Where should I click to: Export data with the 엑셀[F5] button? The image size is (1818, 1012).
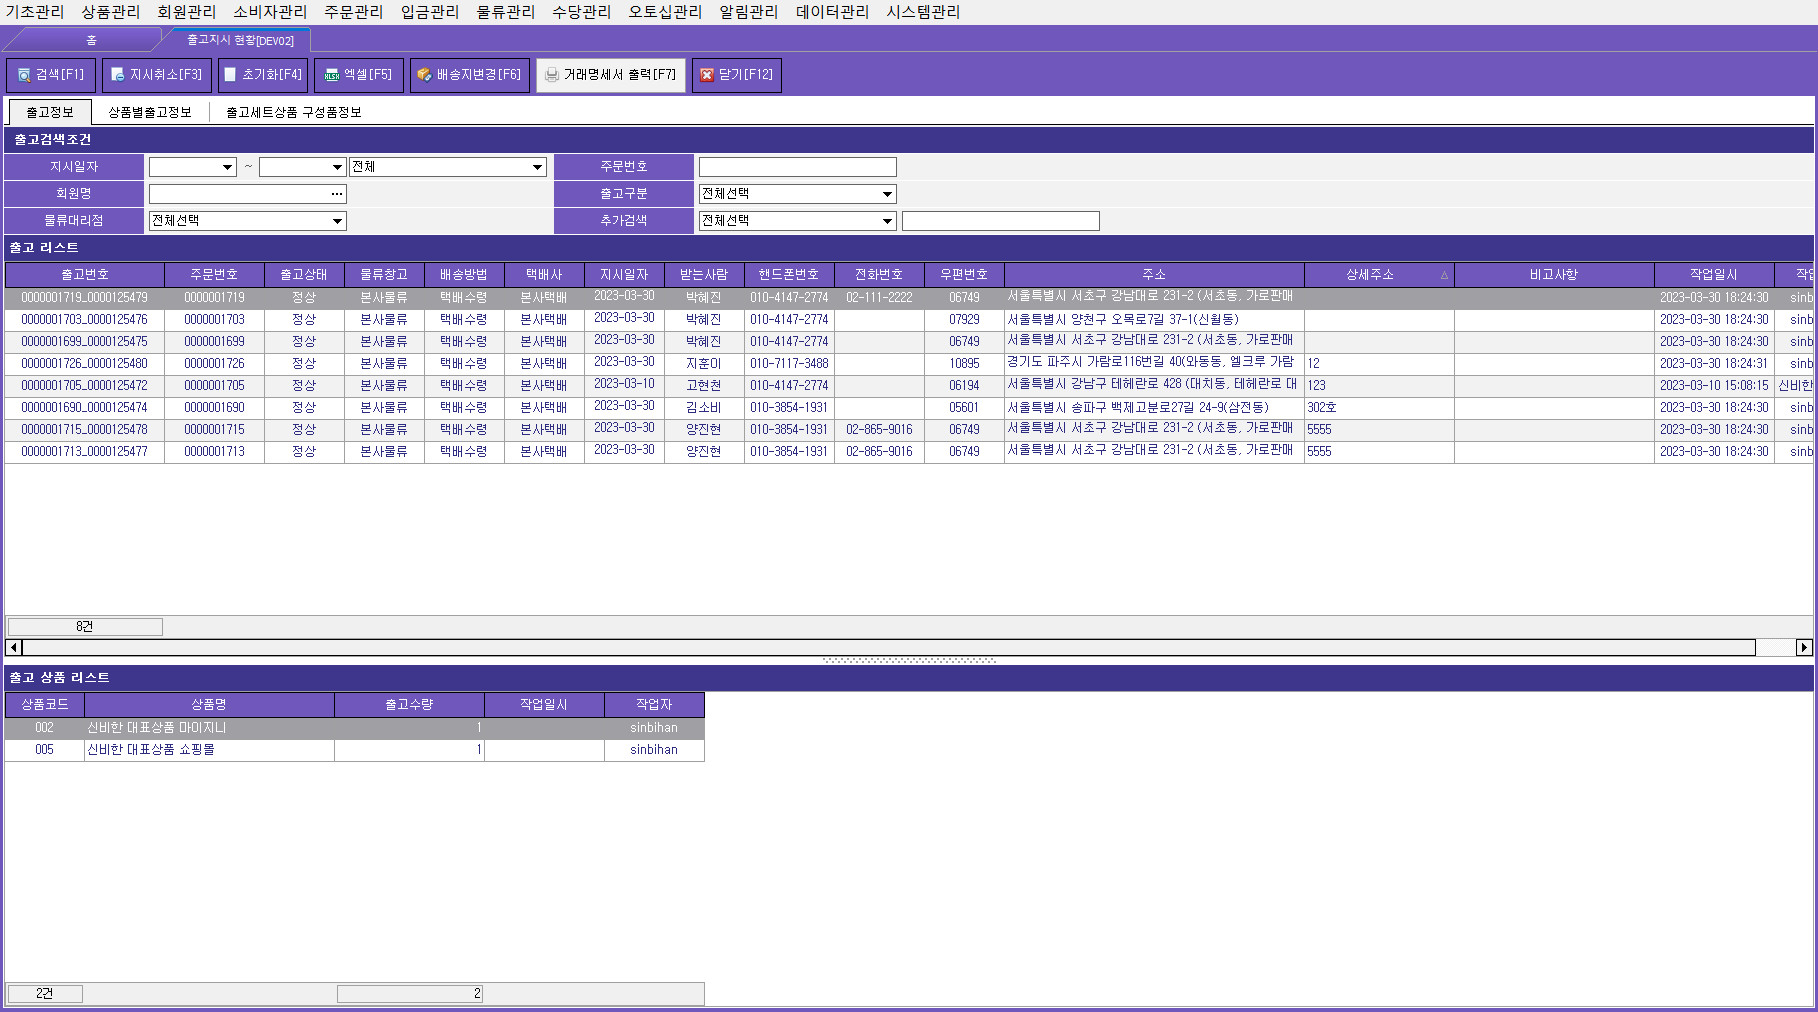pyautogui.click(x=359, y=75)
